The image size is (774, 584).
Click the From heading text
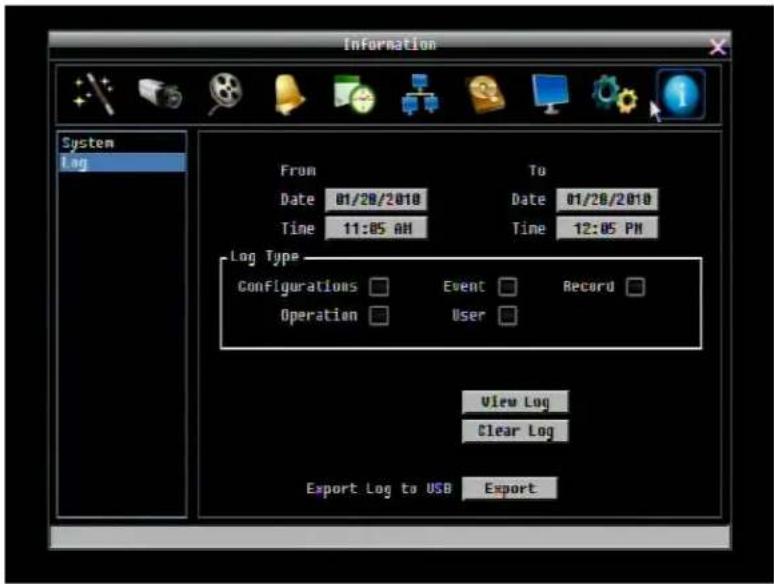coord(298,171)
